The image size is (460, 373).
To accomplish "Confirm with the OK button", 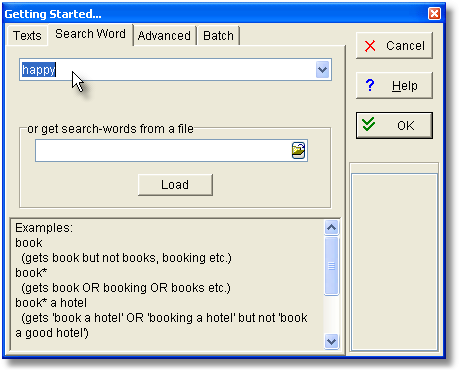I will pyautogui.click(x=394, y=126).
